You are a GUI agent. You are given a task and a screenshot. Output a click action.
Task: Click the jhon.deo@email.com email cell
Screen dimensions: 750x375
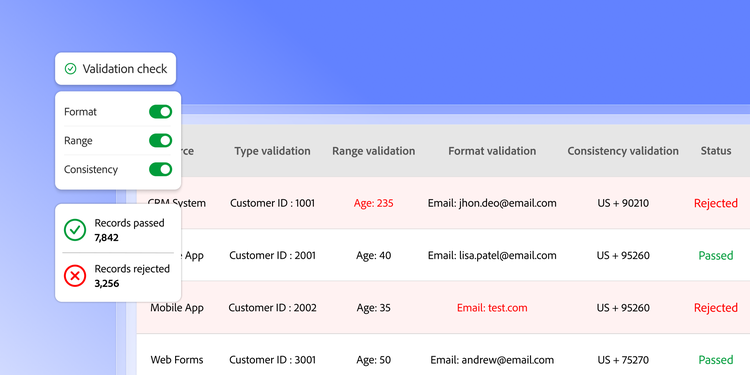click(492, 203)
